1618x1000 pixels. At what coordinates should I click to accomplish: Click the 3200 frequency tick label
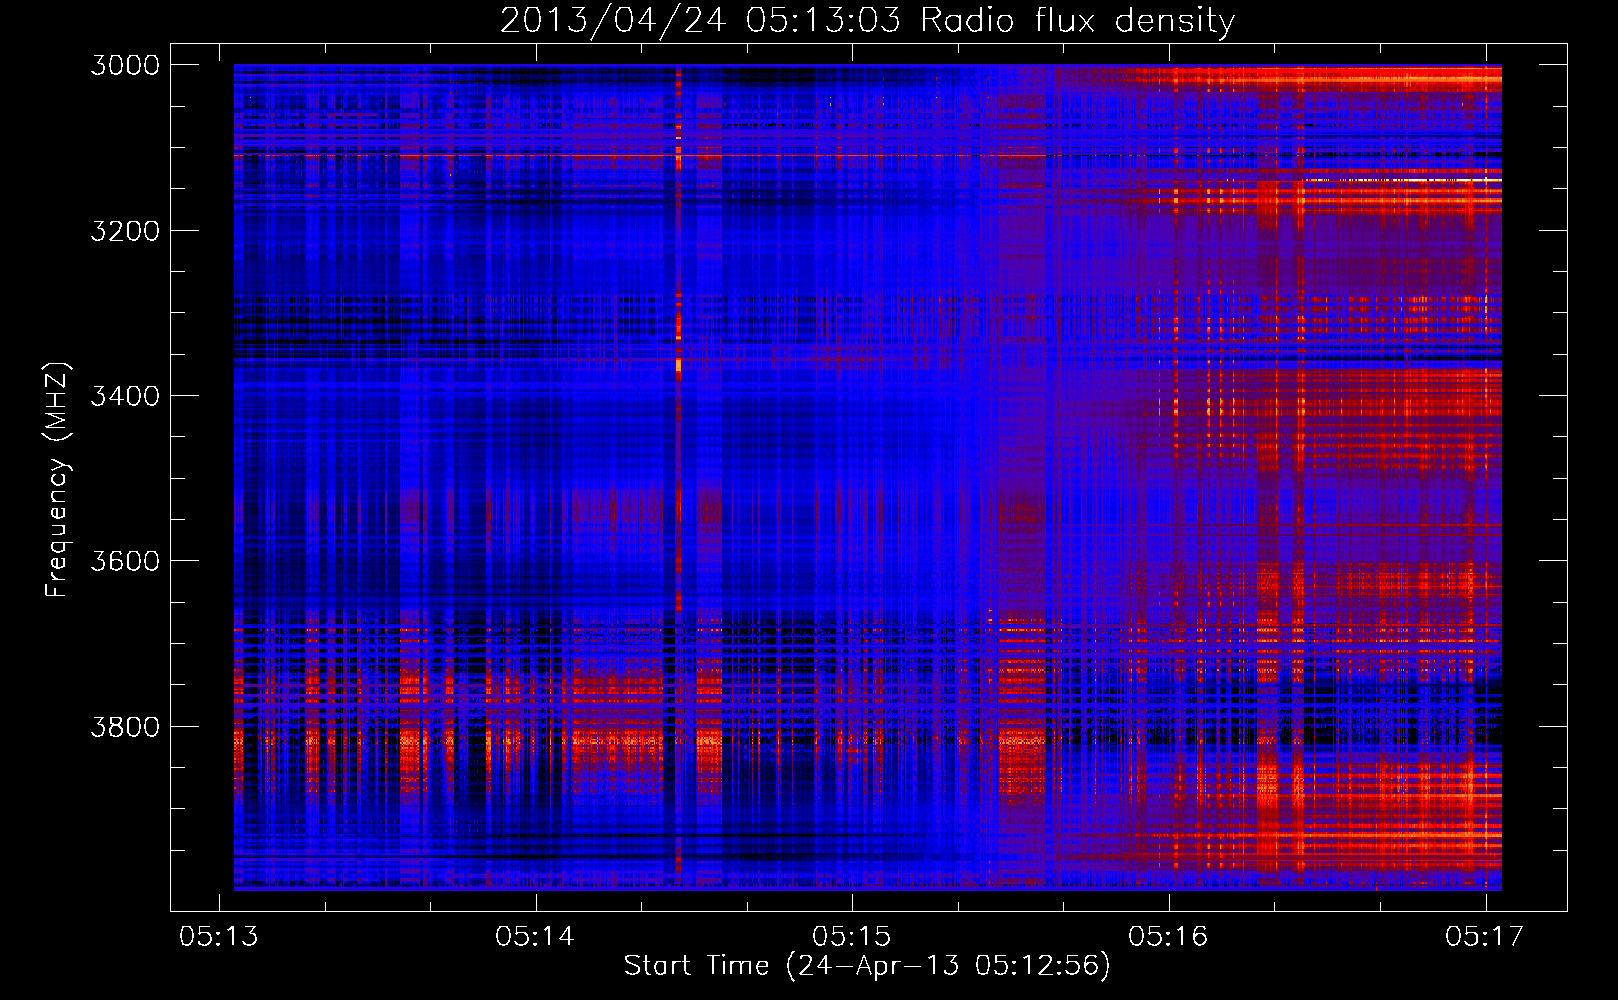tap(125, 231)
